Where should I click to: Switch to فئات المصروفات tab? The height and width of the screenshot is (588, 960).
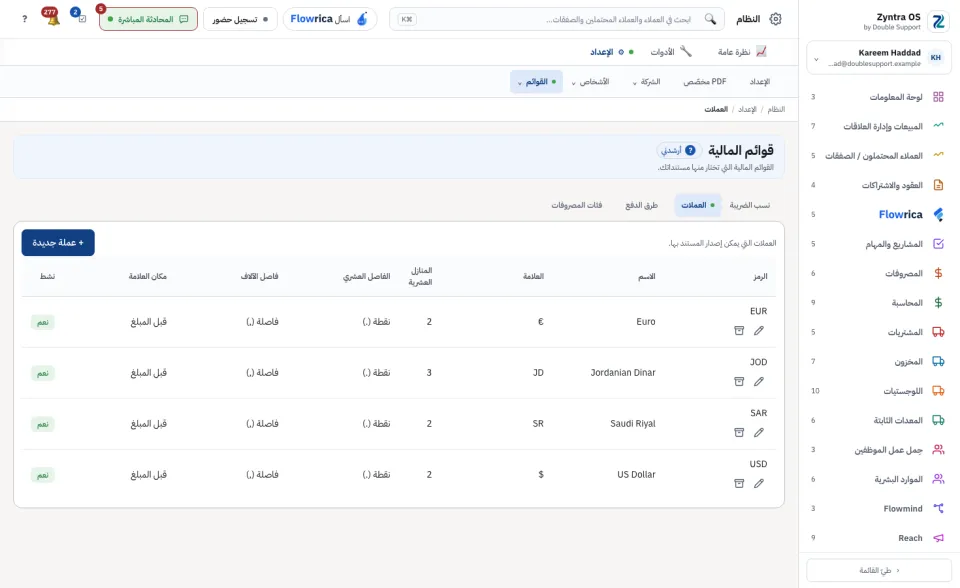[576, 205]
